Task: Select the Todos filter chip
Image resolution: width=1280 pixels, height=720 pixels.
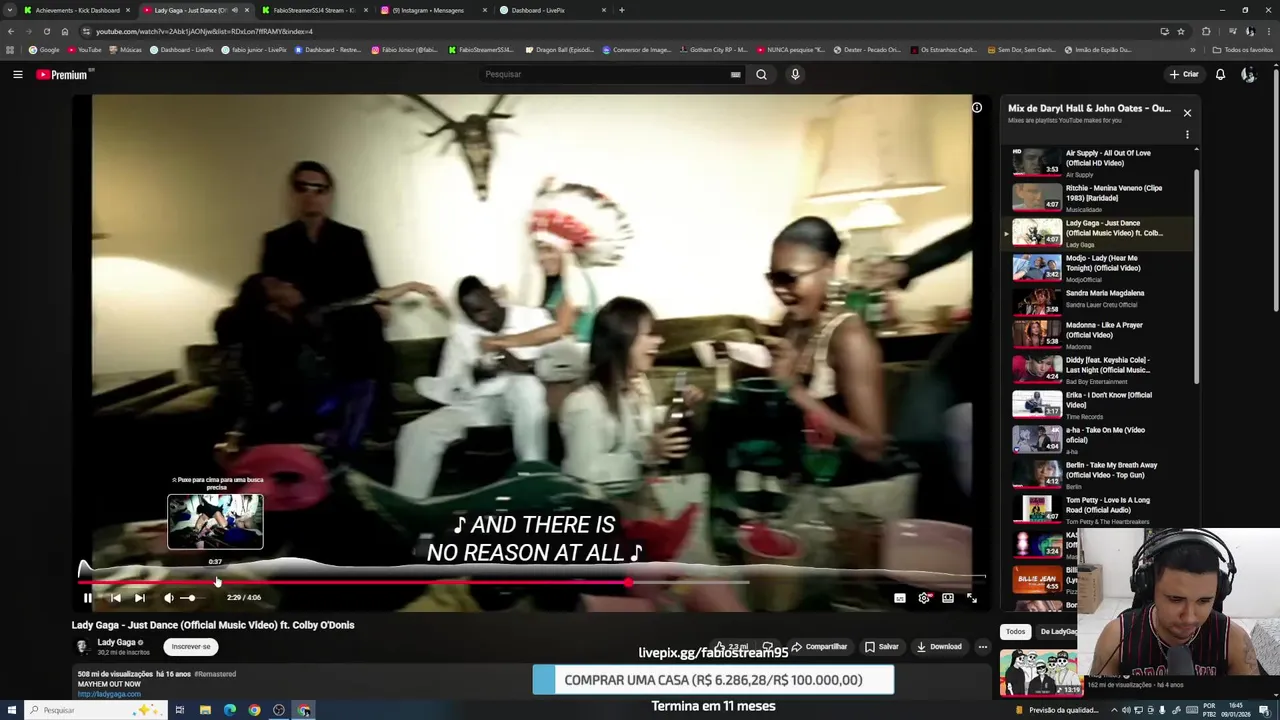Action: point(1015,632)
